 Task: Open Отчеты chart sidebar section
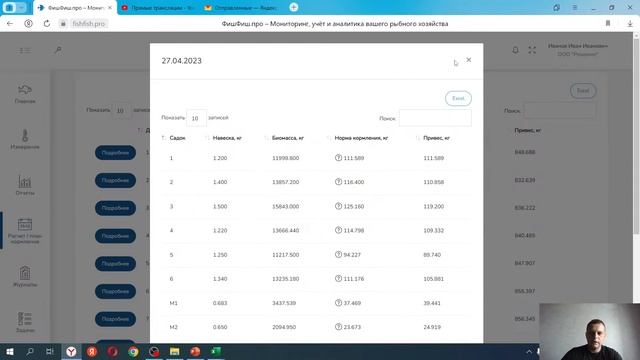click(25, 185)
